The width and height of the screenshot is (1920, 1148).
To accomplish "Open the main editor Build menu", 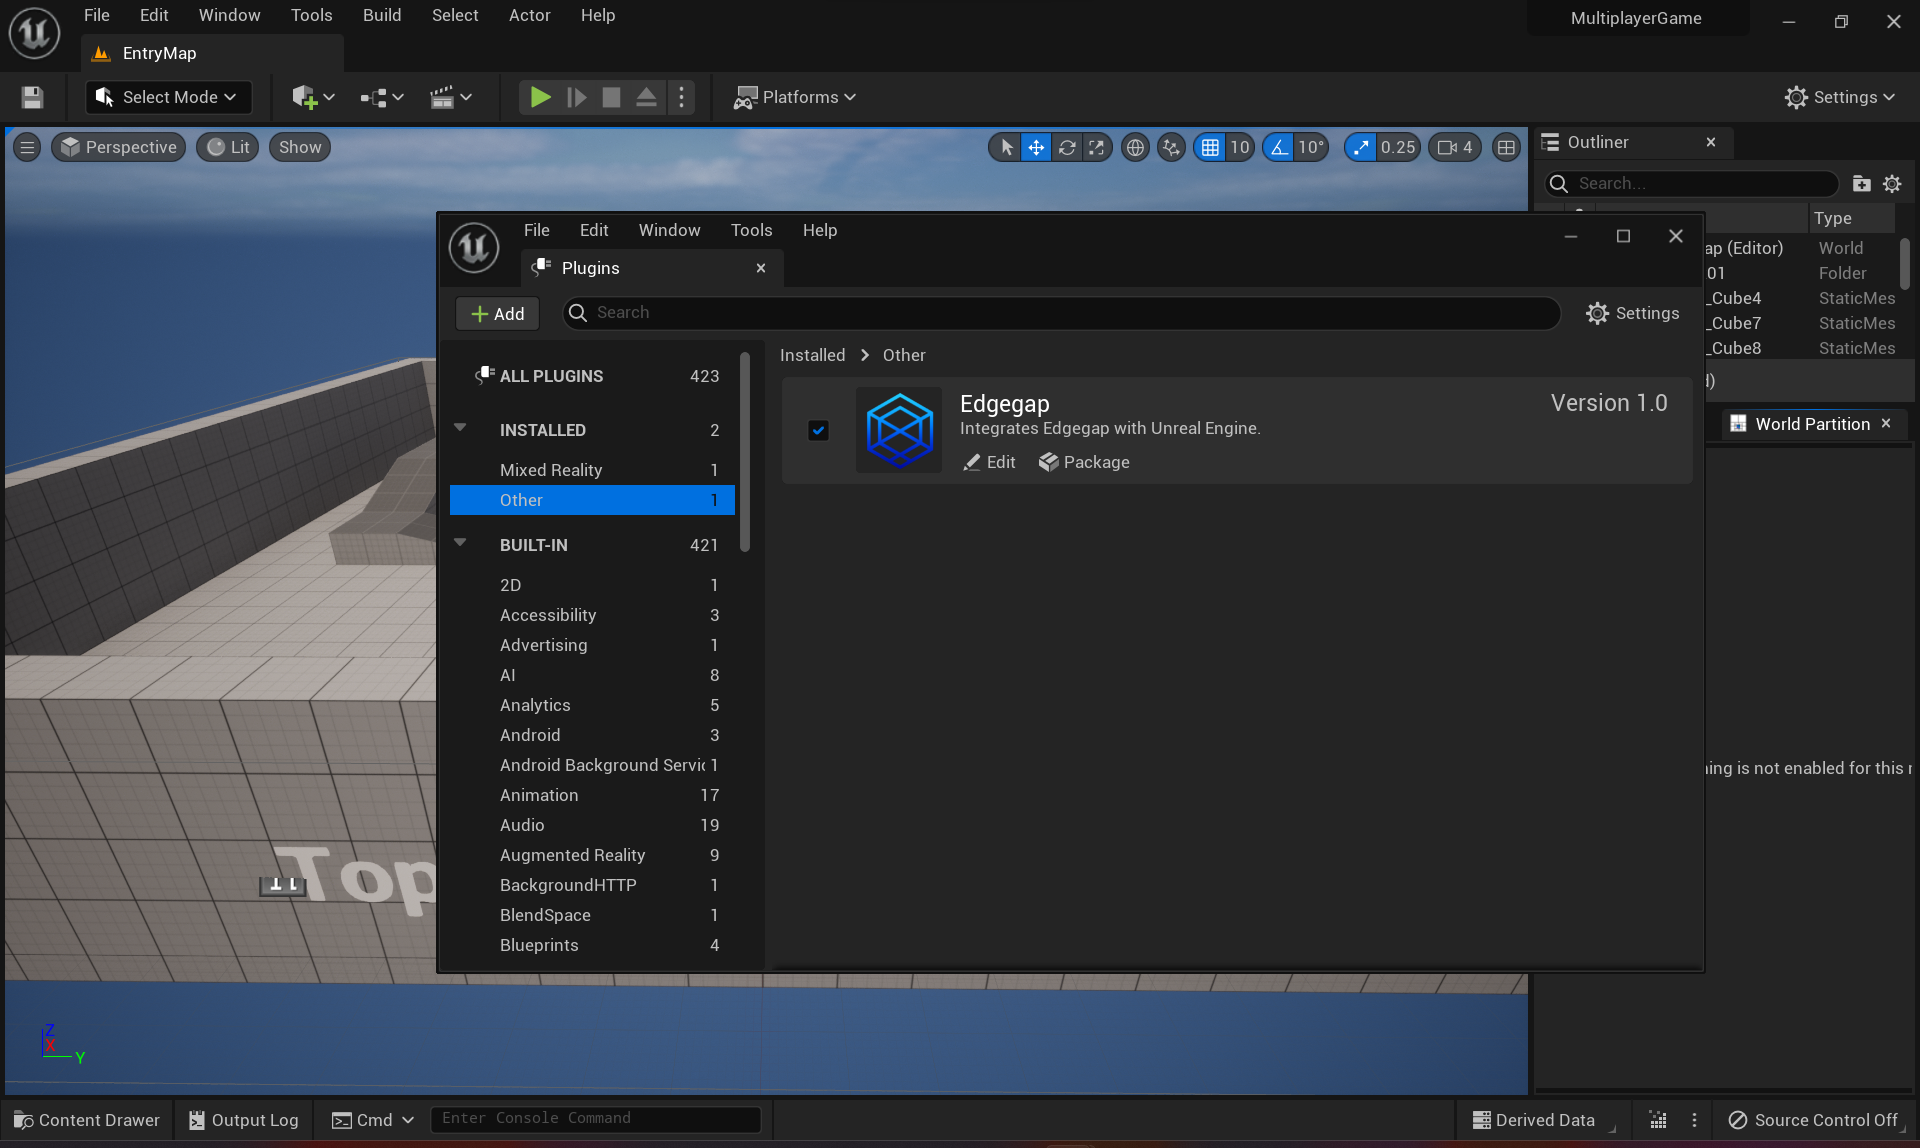I will pos(382,15).
